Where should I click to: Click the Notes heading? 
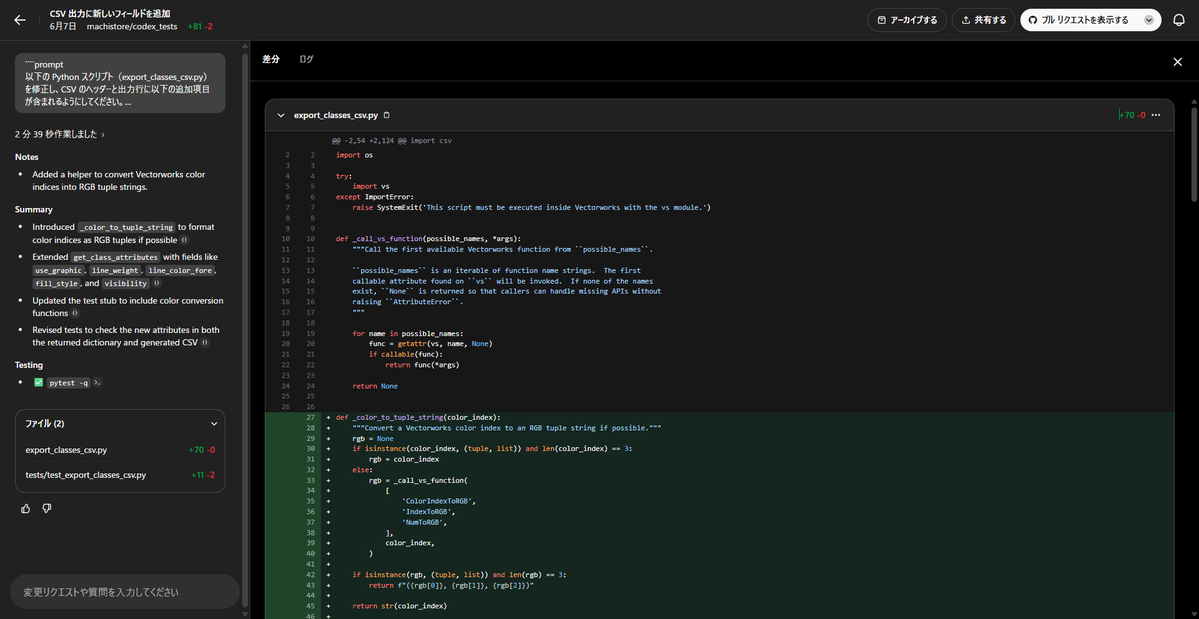26,157
